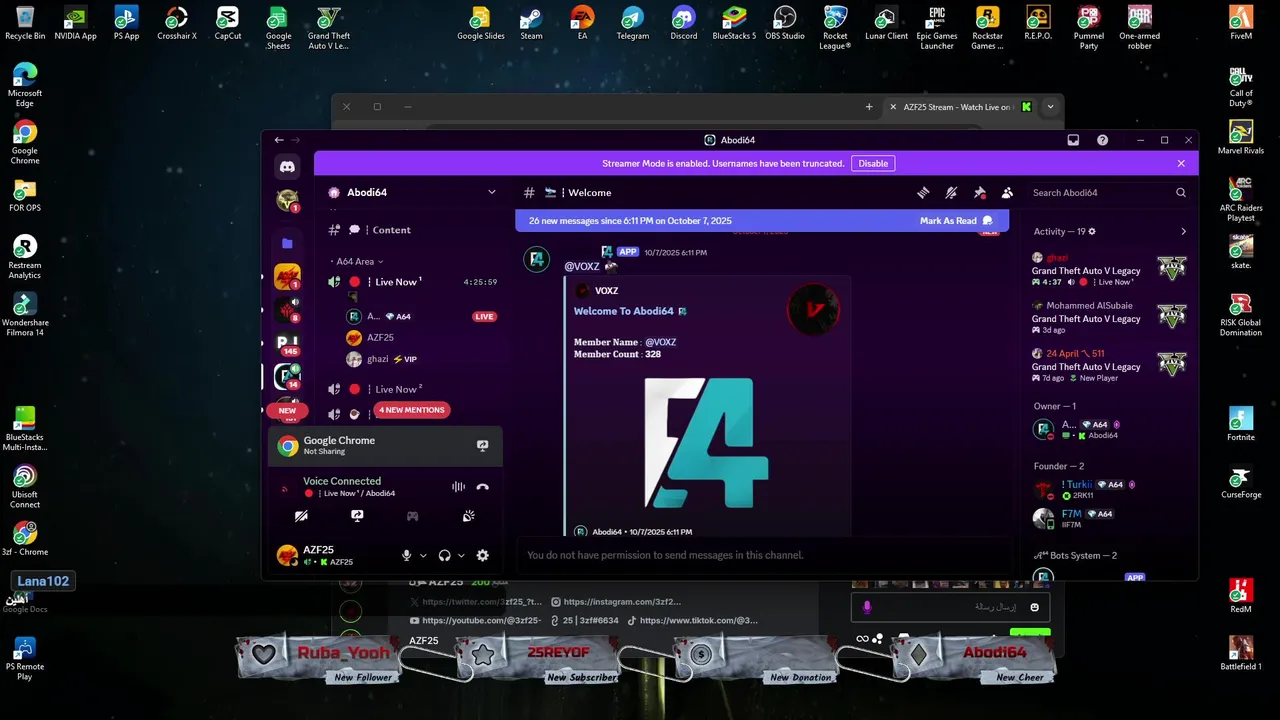
Task: Focus the Search Abodi64 field
Action: click(x=1110, y=193)
